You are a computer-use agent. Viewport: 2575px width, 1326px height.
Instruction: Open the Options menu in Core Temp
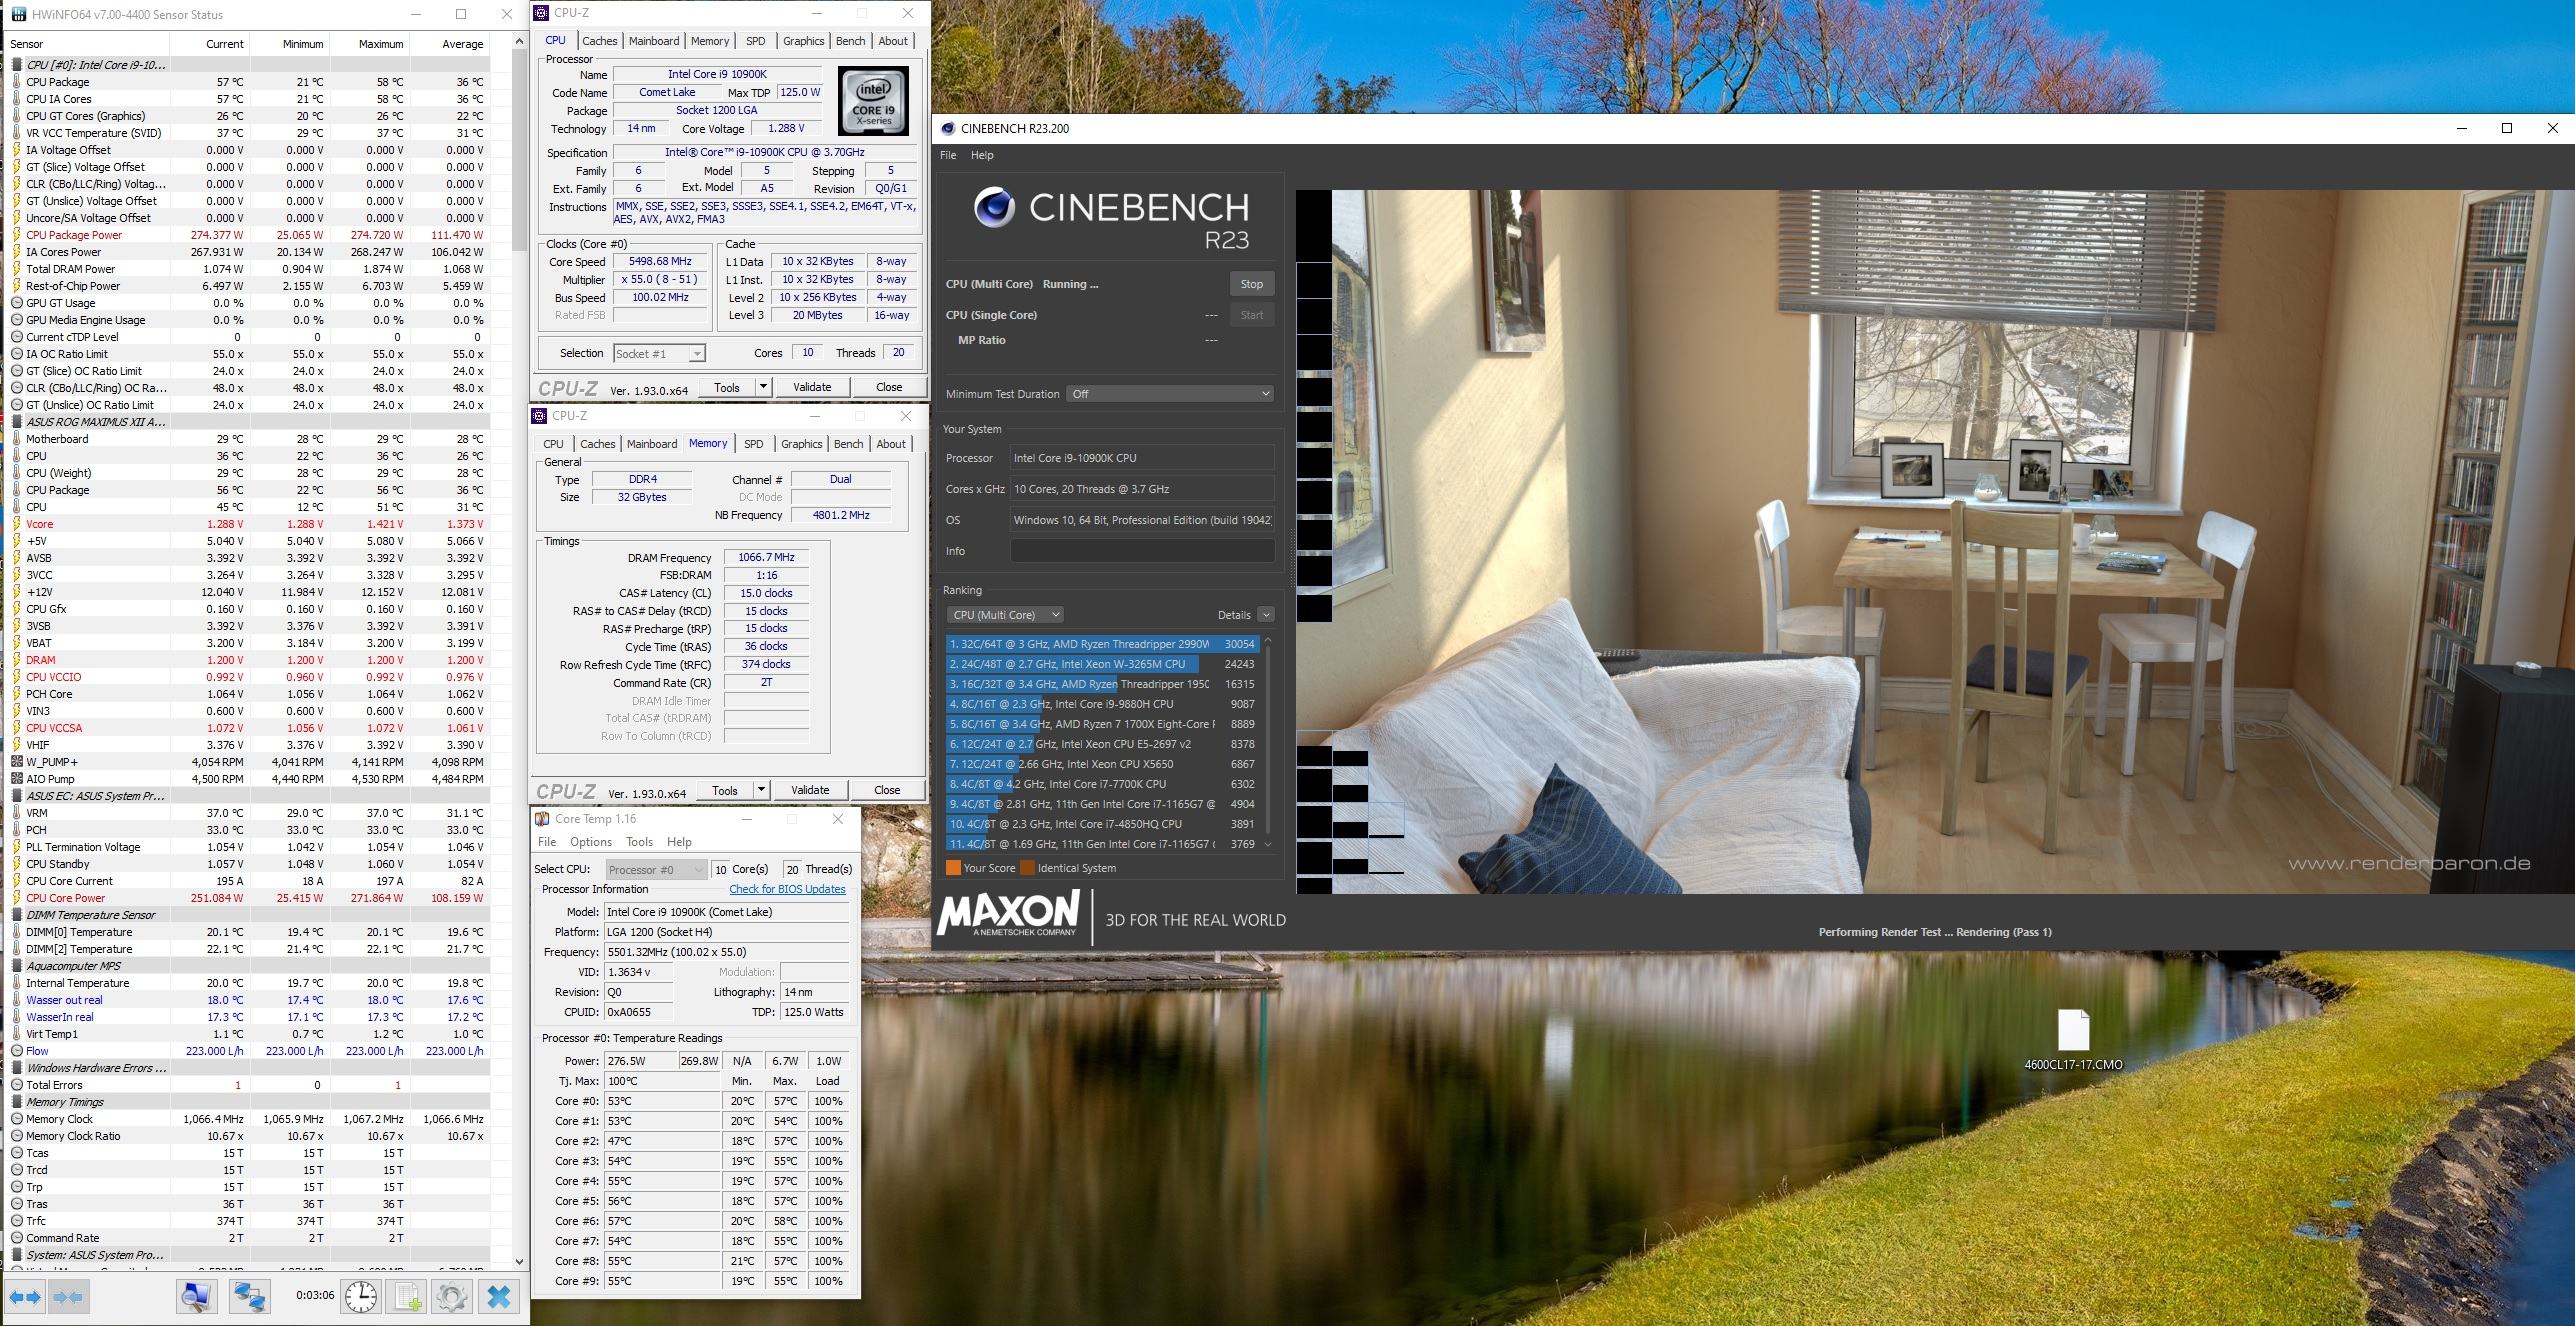(590, 842)
